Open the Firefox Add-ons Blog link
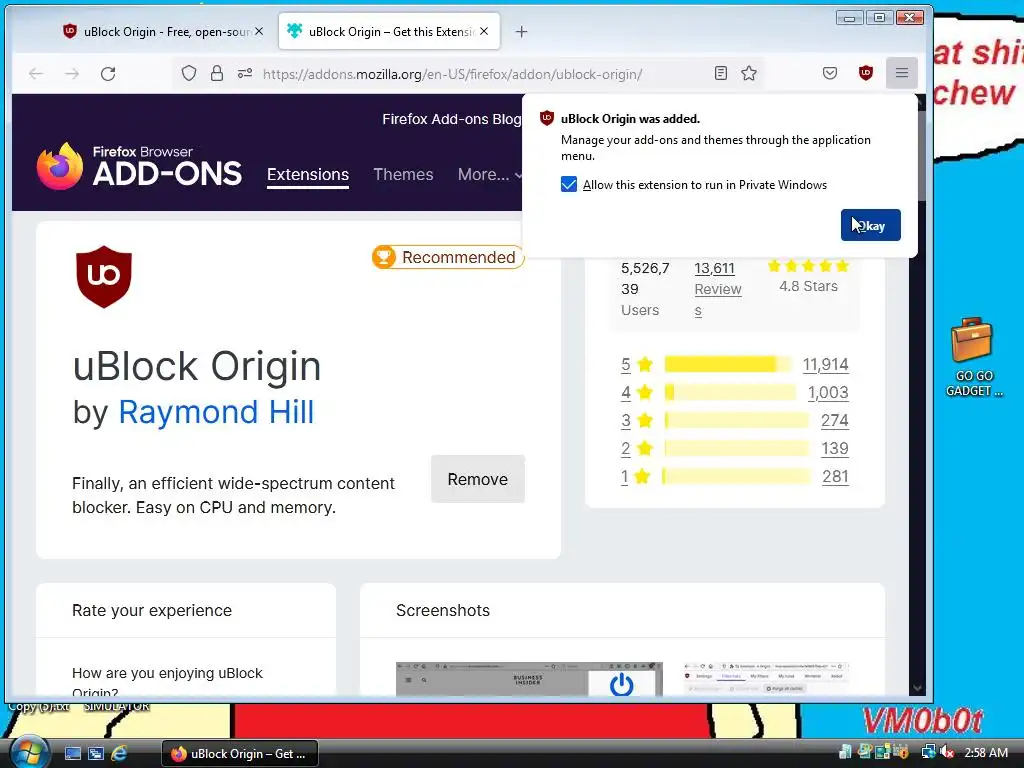Screen dimensions: 1024x768 451,119
